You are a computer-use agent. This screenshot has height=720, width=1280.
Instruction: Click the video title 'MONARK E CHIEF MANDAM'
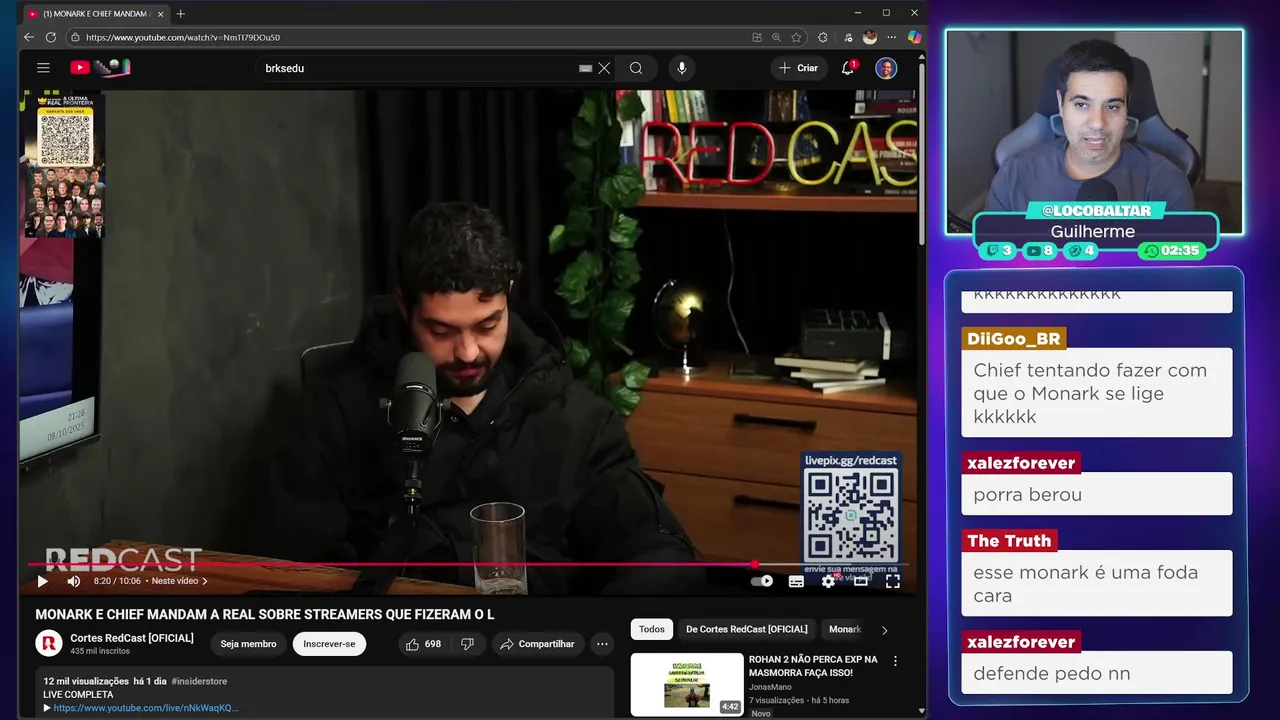tap(265, 614)
